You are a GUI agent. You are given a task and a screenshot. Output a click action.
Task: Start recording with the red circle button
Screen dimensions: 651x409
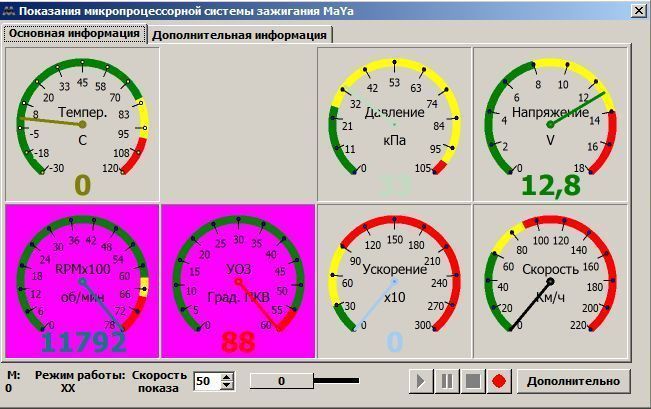point(498,381)
